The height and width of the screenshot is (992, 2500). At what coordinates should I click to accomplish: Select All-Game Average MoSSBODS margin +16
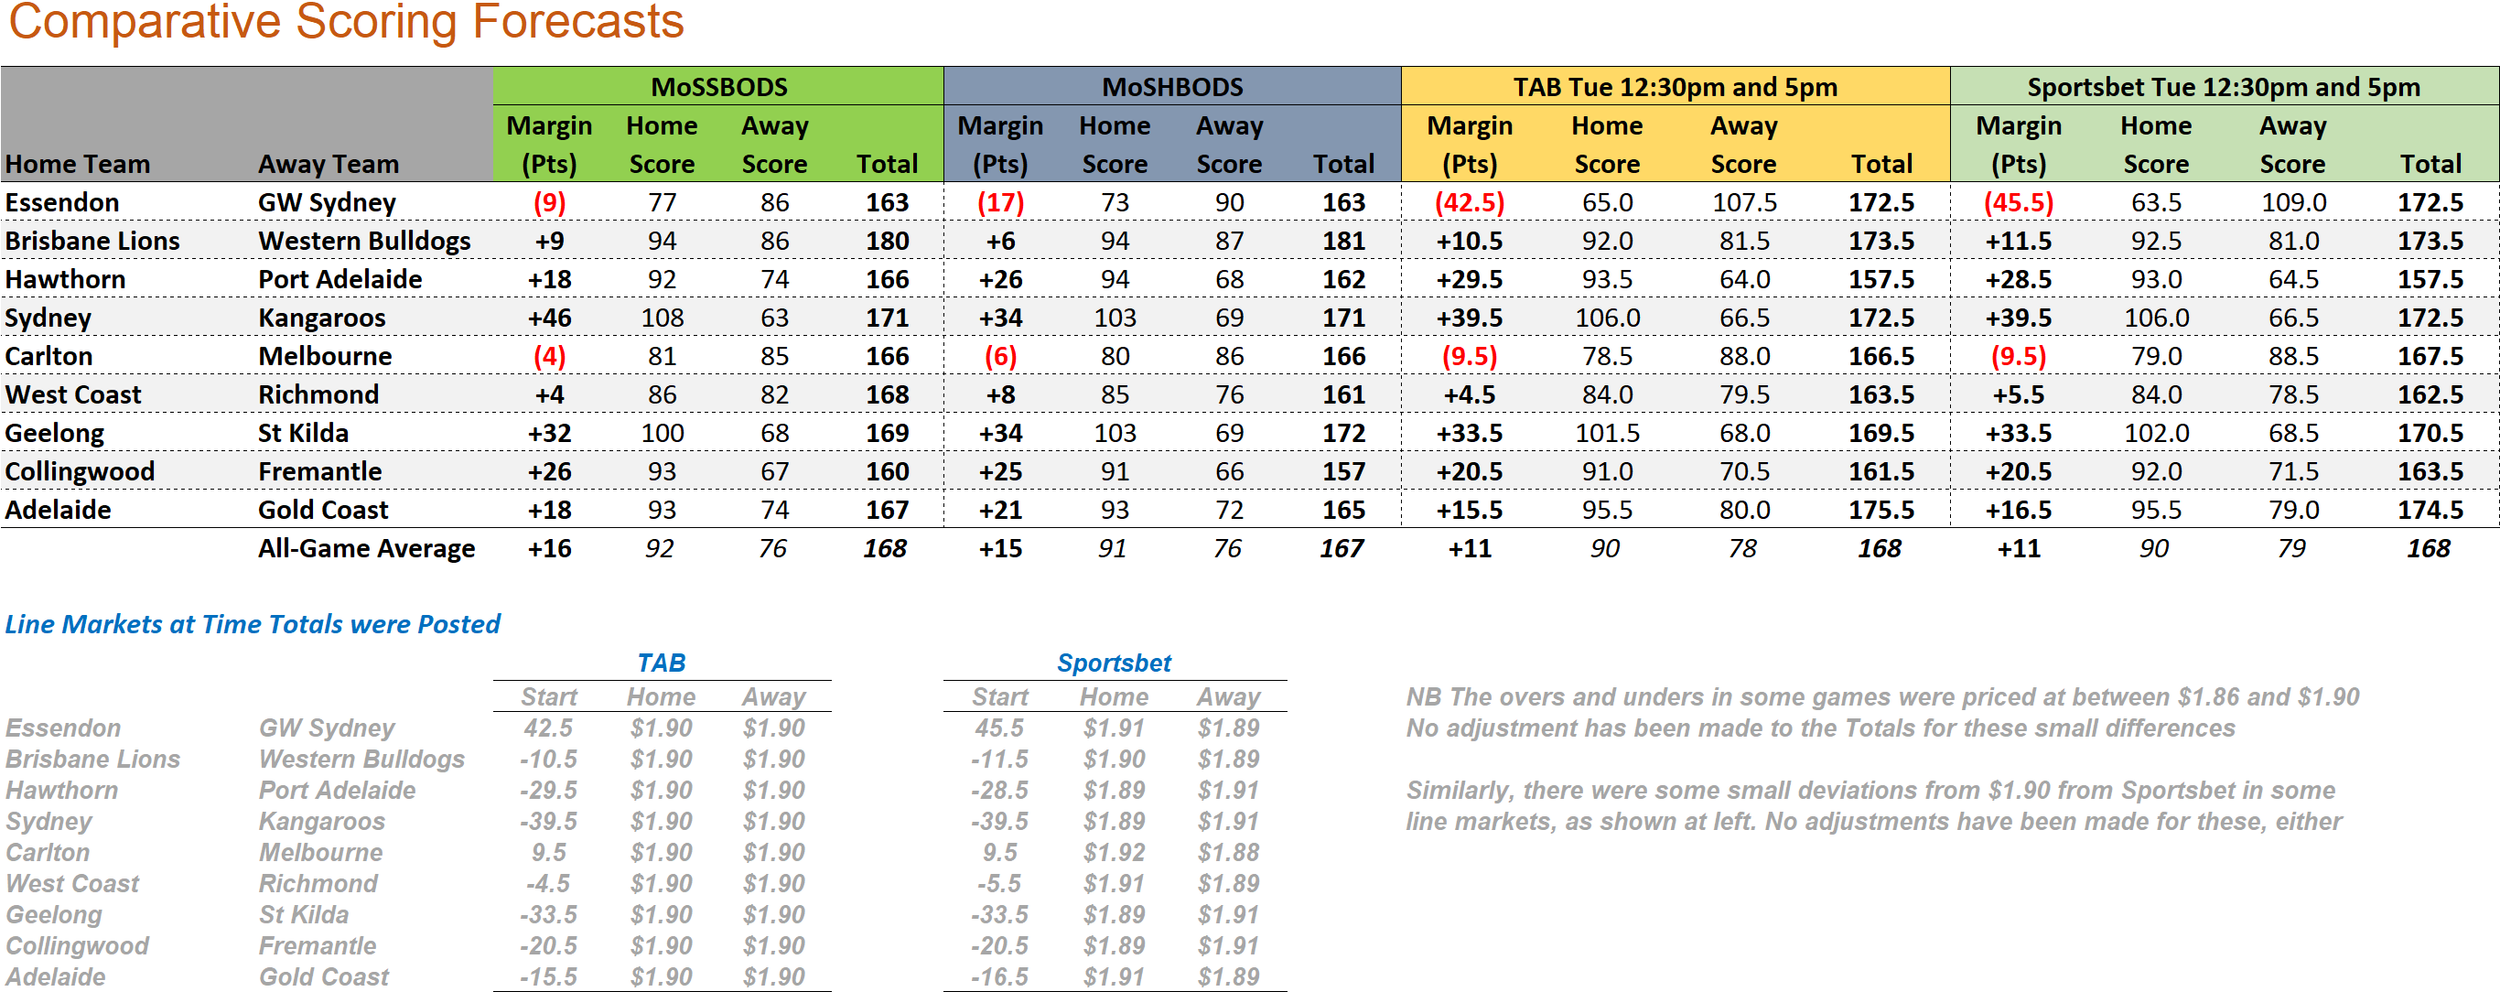pyautogui.click(x=549, y=548)
